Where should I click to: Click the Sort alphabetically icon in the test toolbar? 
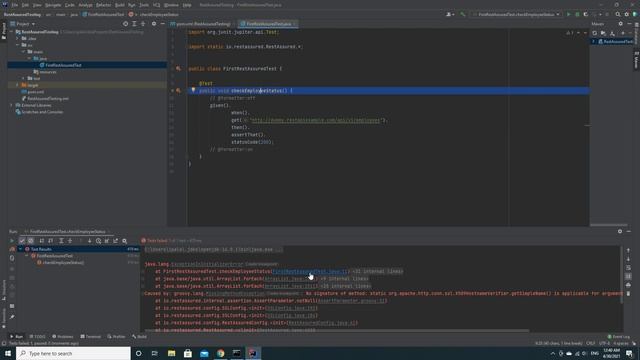[42, 241]
